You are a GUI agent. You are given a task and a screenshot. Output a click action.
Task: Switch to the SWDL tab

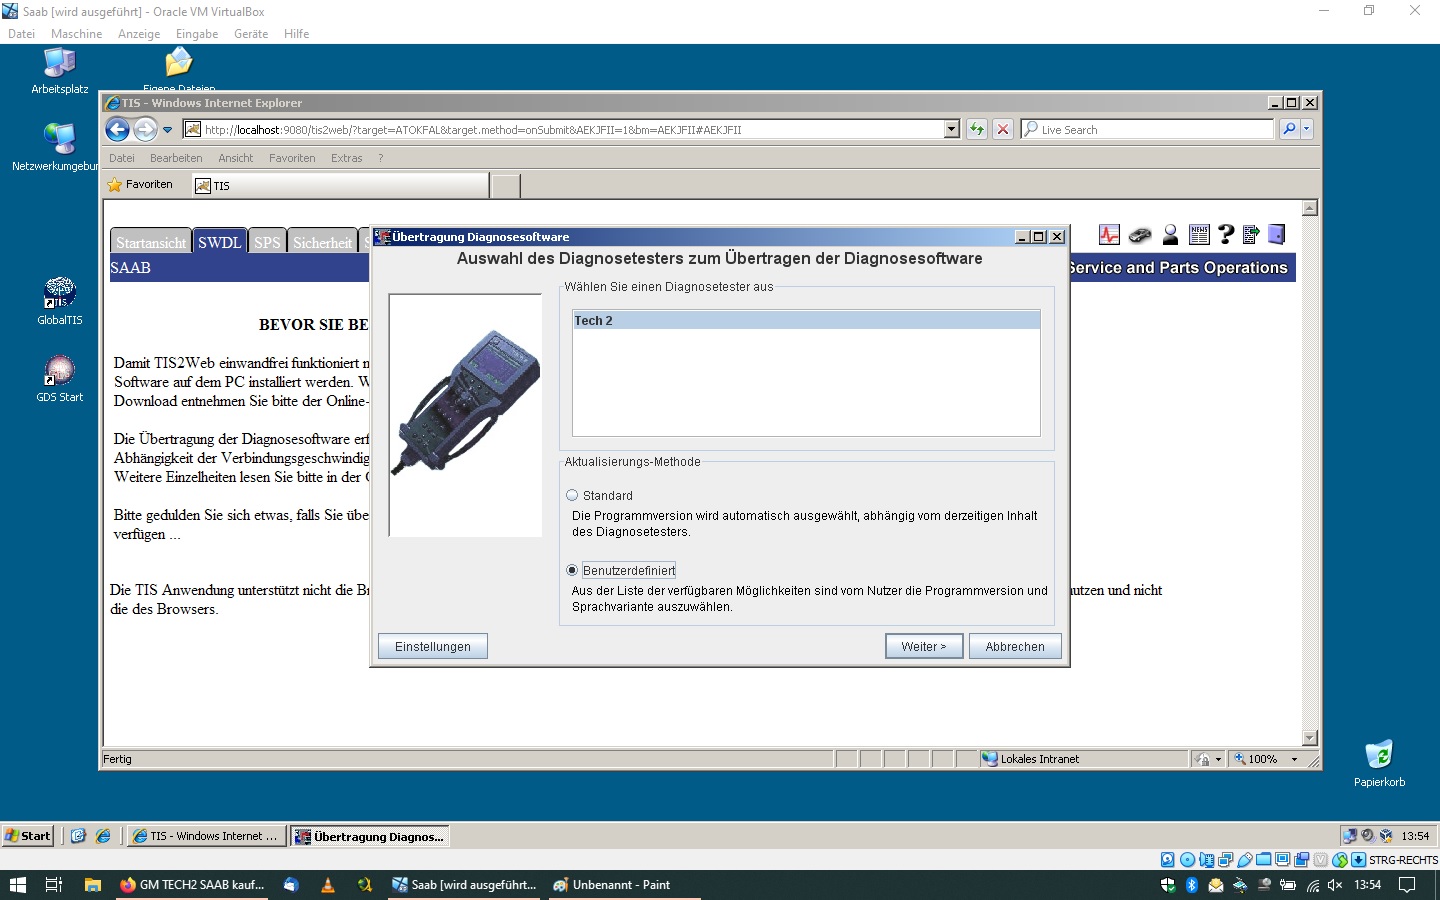point(219,241)
